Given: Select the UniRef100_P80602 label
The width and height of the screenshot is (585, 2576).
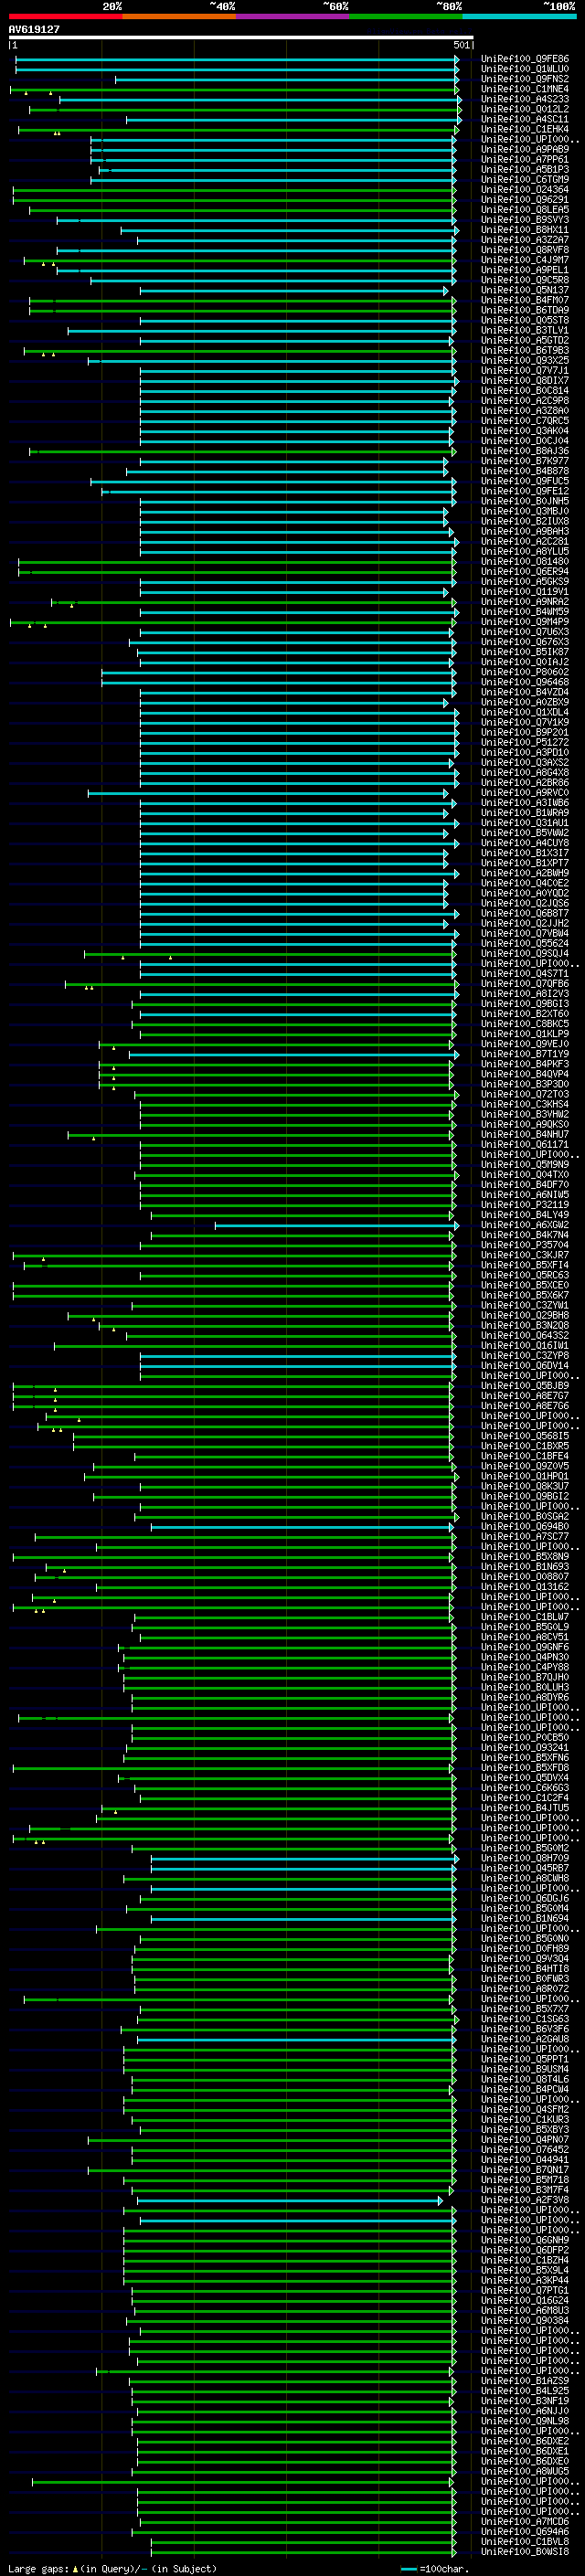Looking at the screenshot, I should [x=525, y=672].
